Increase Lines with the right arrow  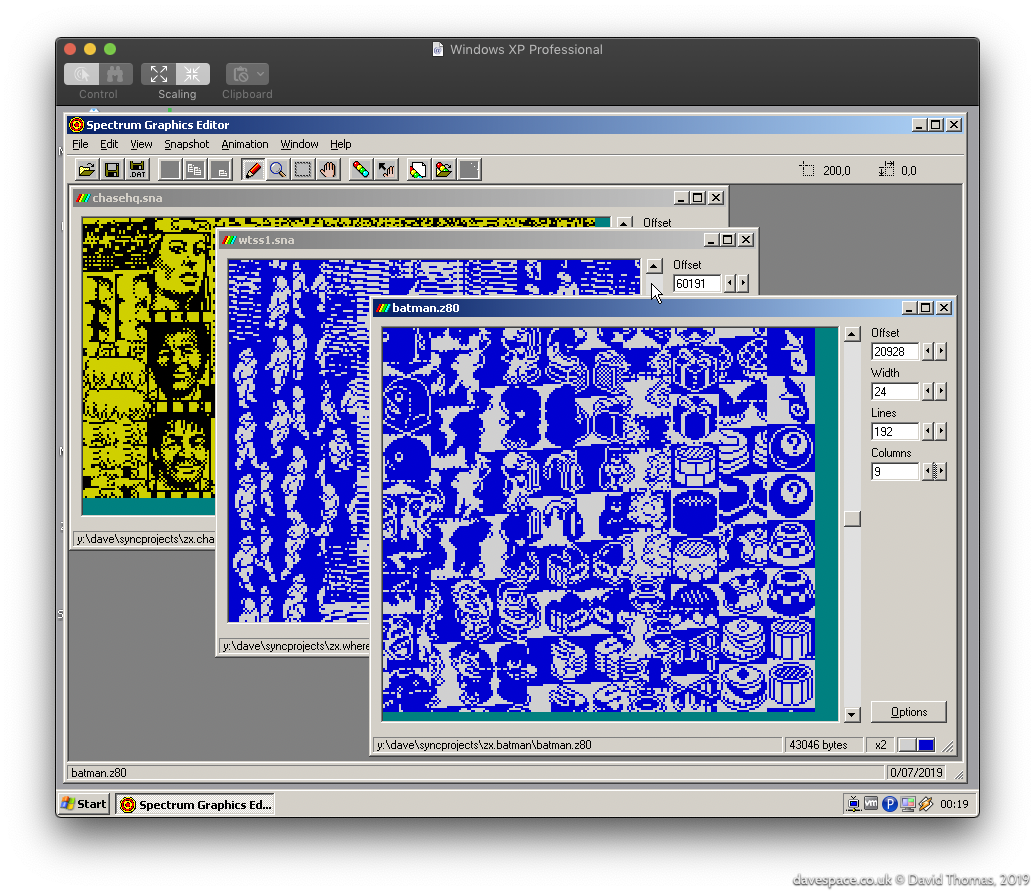coord(941,432)
